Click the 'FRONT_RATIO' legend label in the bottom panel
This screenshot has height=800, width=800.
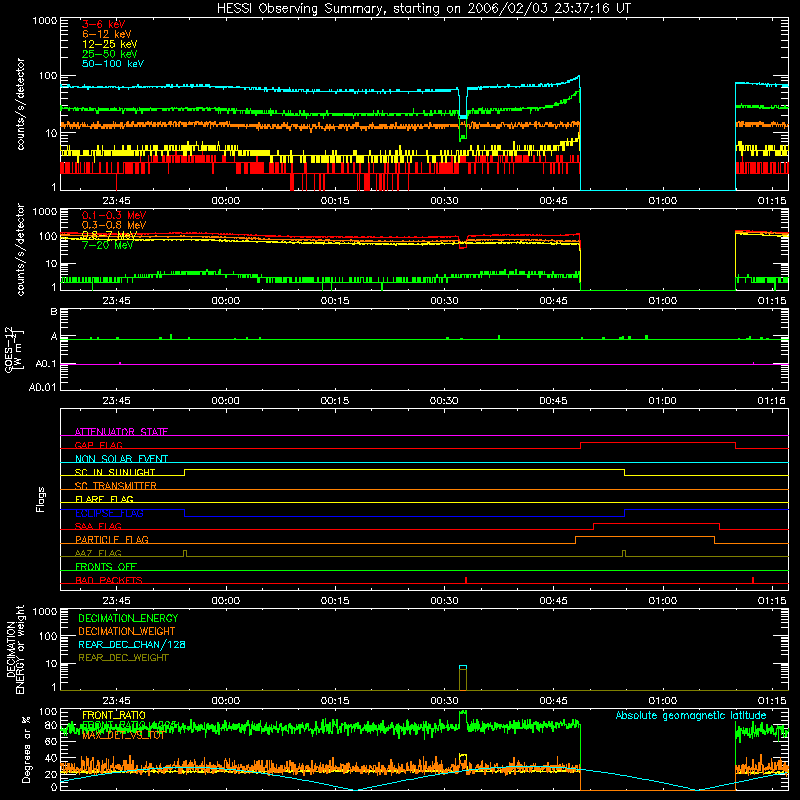114,715
